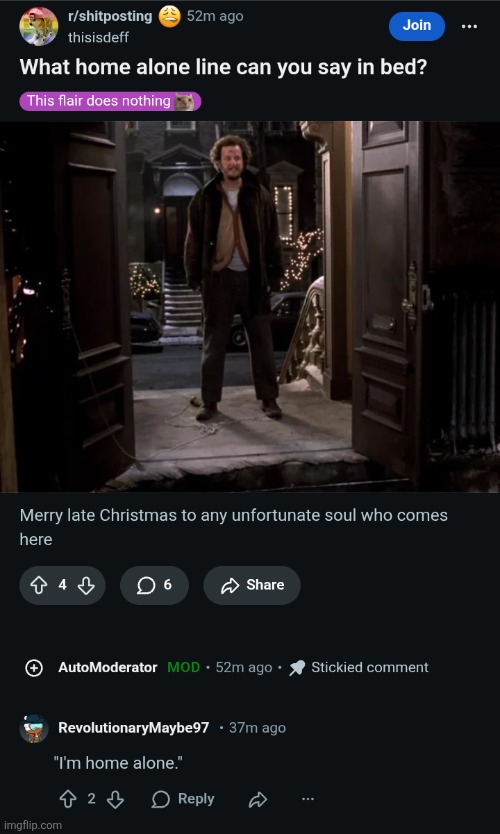Downvote RevolutionaryMaybe97's comment
Screen dimensions: 500x834
(115, 799)
